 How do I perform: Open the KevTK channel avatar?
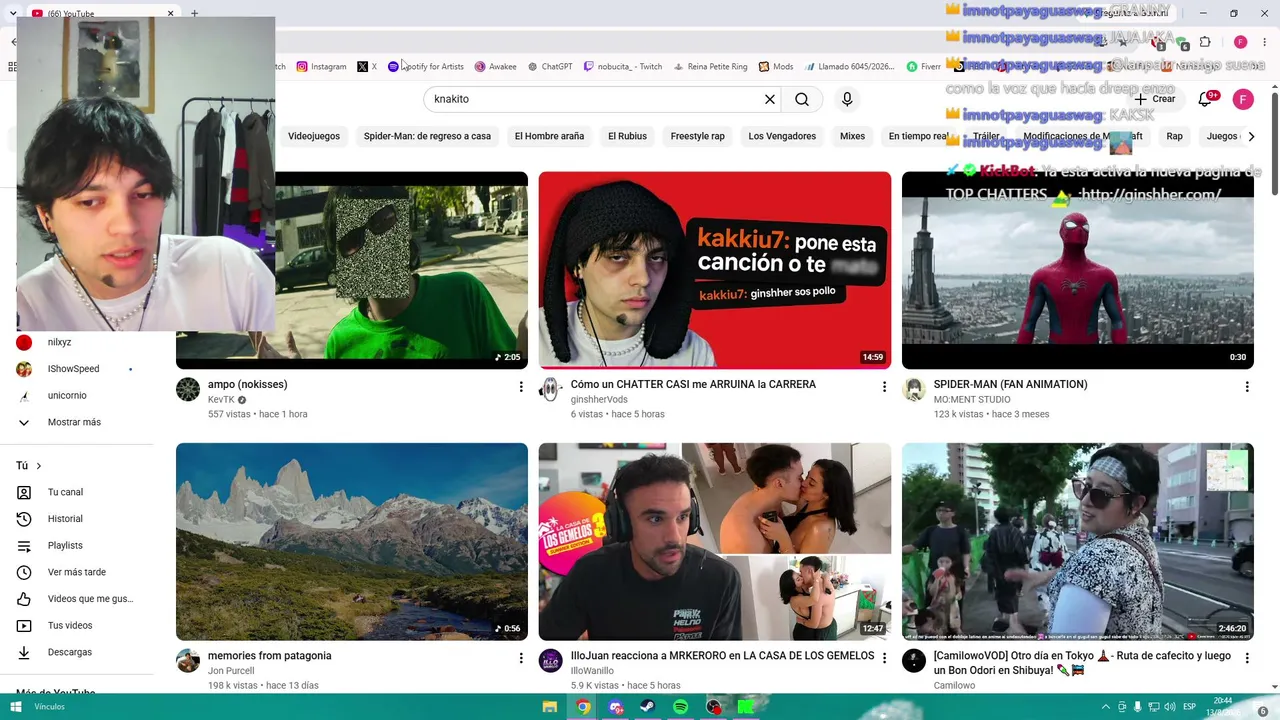pyautogui.click(x=188, y=389)
